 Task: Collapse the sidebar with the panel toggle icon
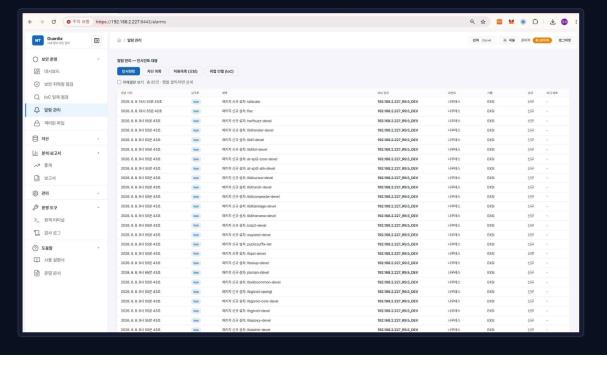97,40
